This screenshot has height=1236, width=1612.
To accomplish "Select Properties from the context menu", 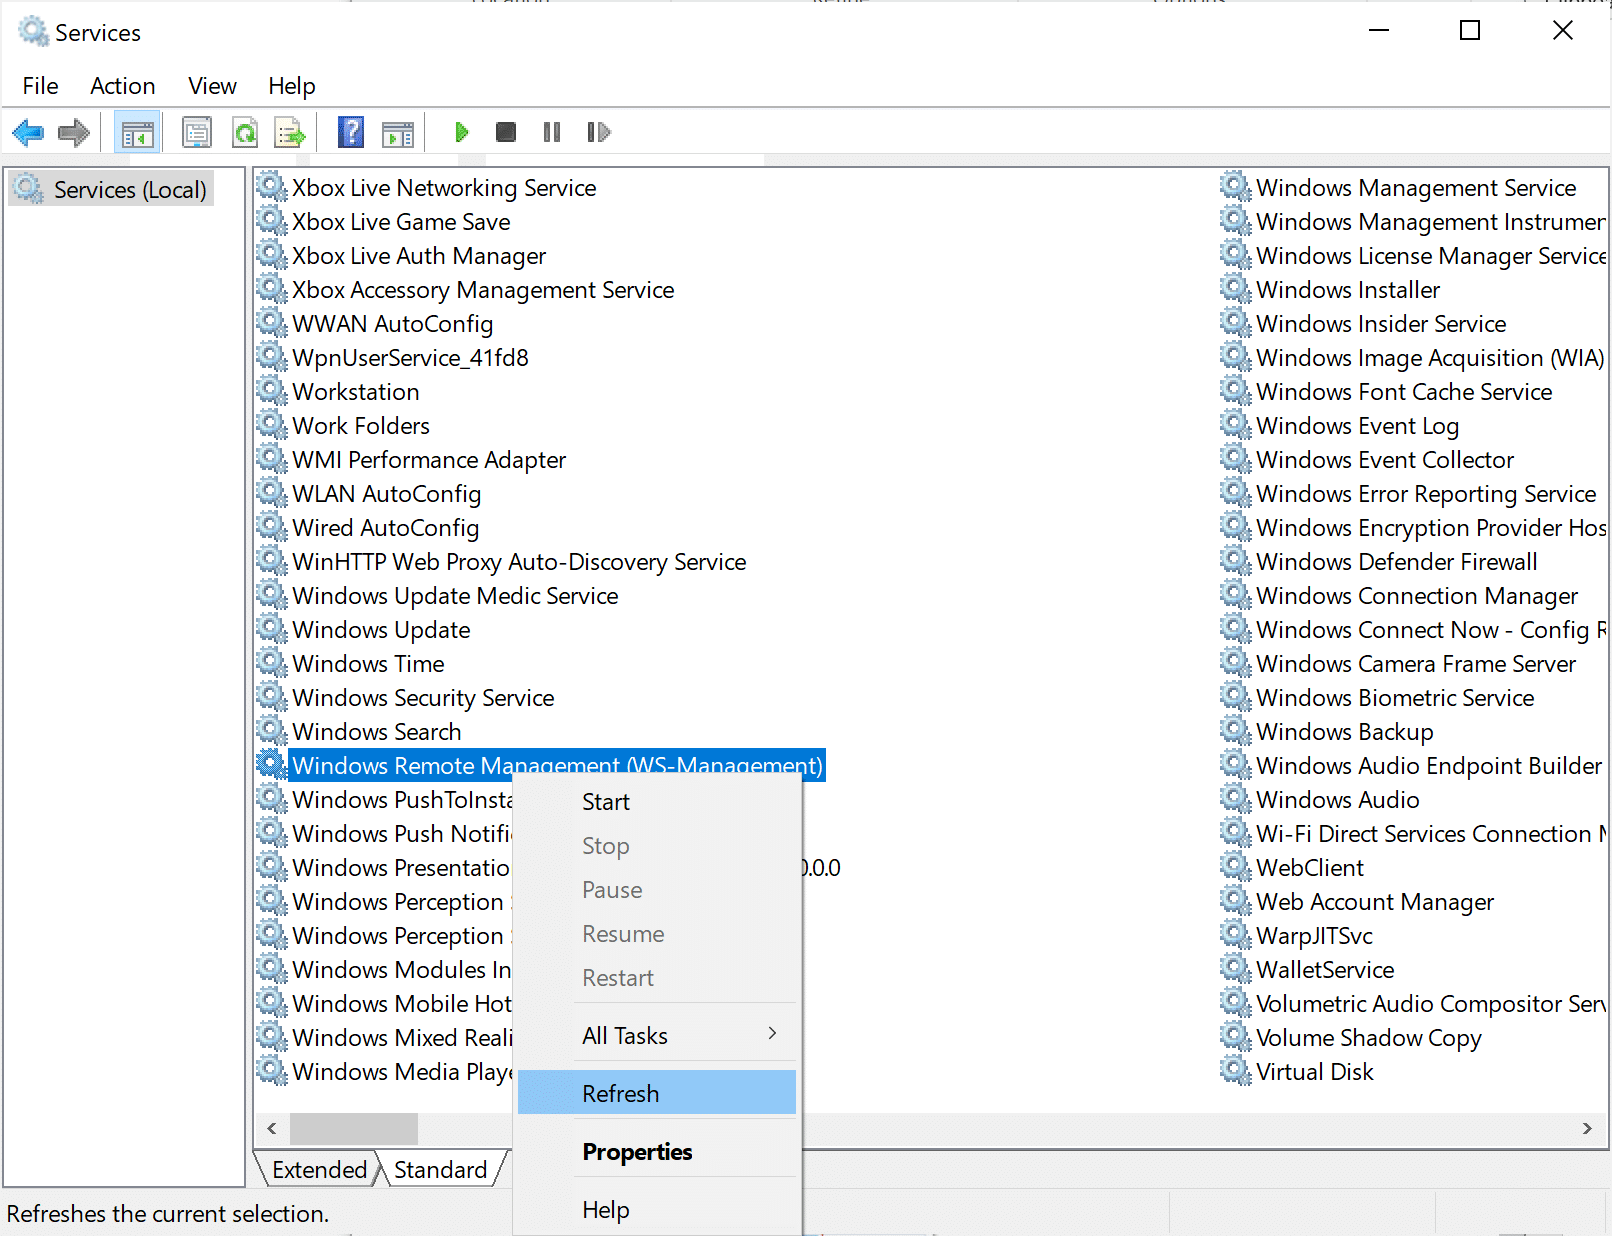I will pyautogui.click(x=637, y=1151).
